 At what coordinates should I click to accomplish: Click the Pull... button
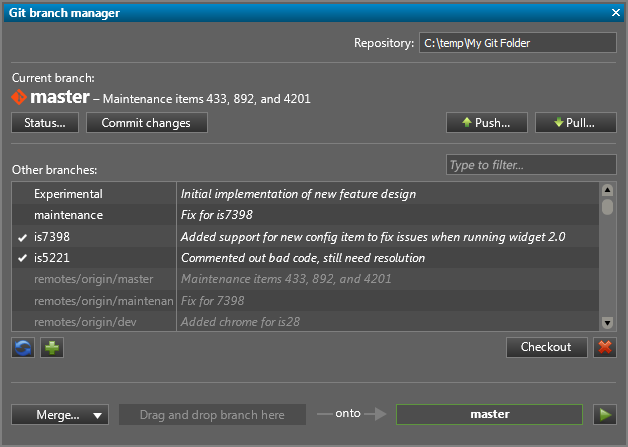(576, 123)
